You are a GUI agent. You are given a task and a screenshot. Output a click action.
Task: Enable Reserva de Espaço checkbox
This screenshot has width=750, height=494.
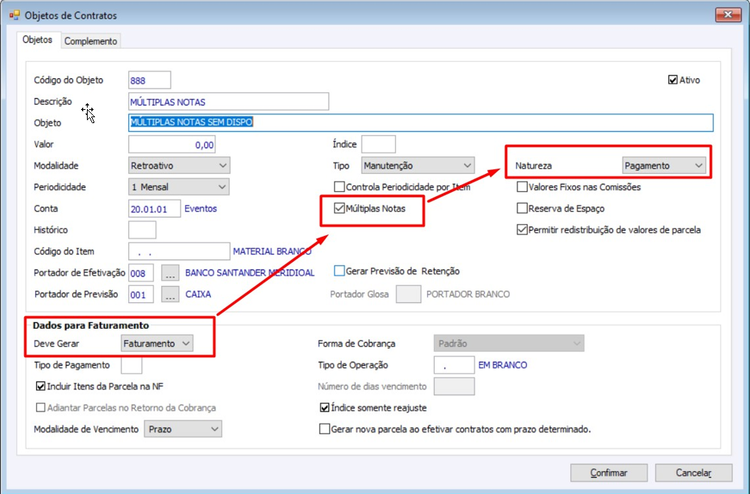click(x=522, y=208)
